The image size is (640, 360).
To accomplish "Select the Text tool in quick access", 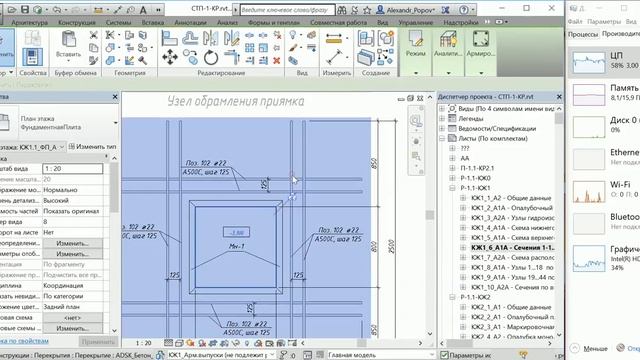I will (143, 9).
